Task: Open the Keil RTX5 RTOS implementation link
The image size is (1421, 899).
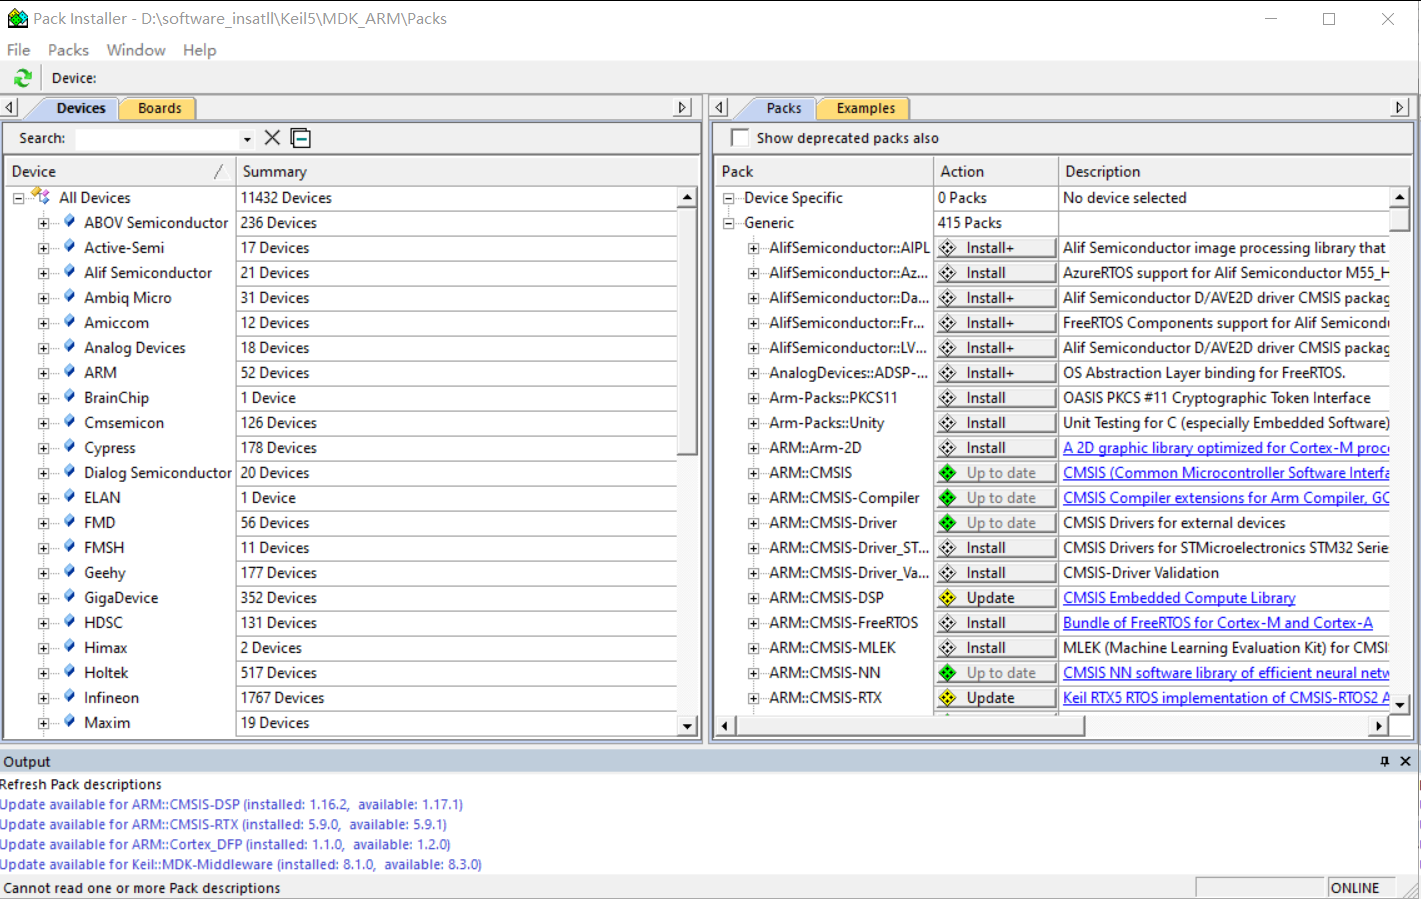Action: tap(1226, 698)
